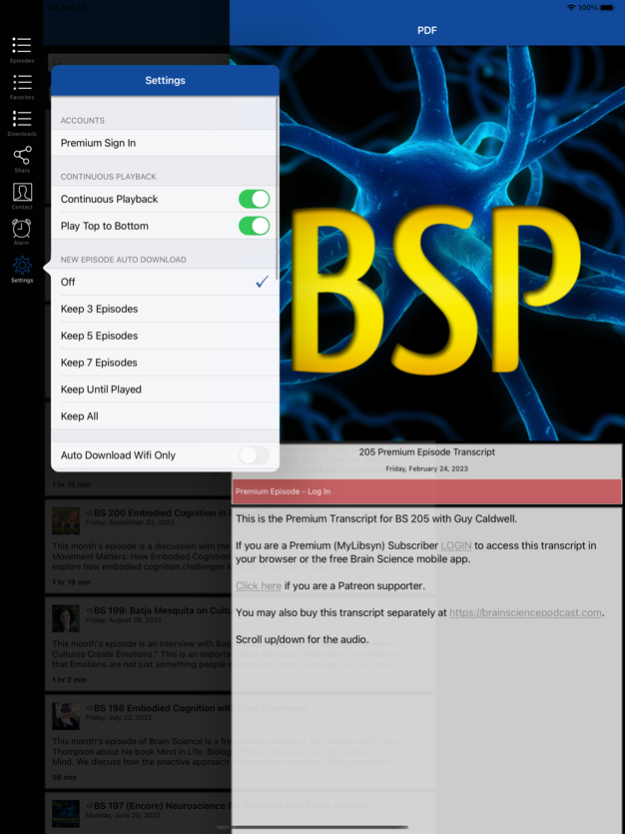Tap the Settings popover title
This screenshot has height=834, width=625.
165,81
